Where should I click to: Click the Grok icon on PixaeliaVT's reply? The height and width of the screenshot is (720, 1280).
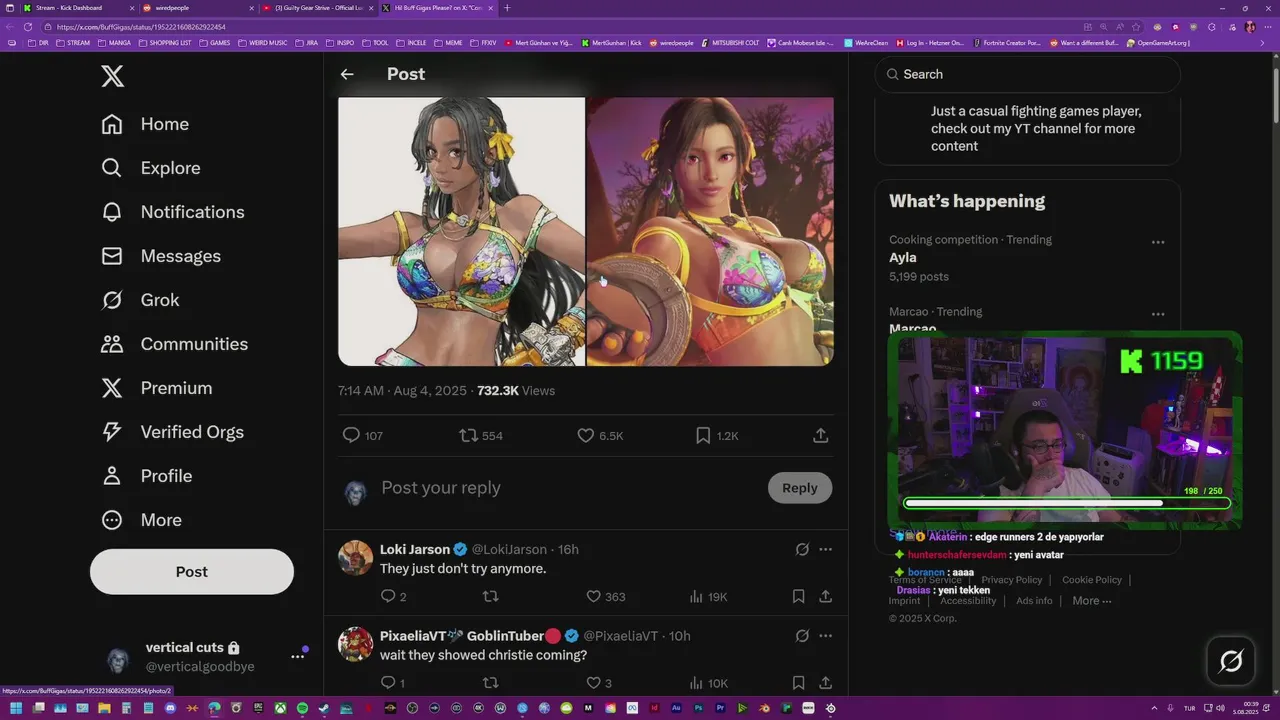pos(802,636)
